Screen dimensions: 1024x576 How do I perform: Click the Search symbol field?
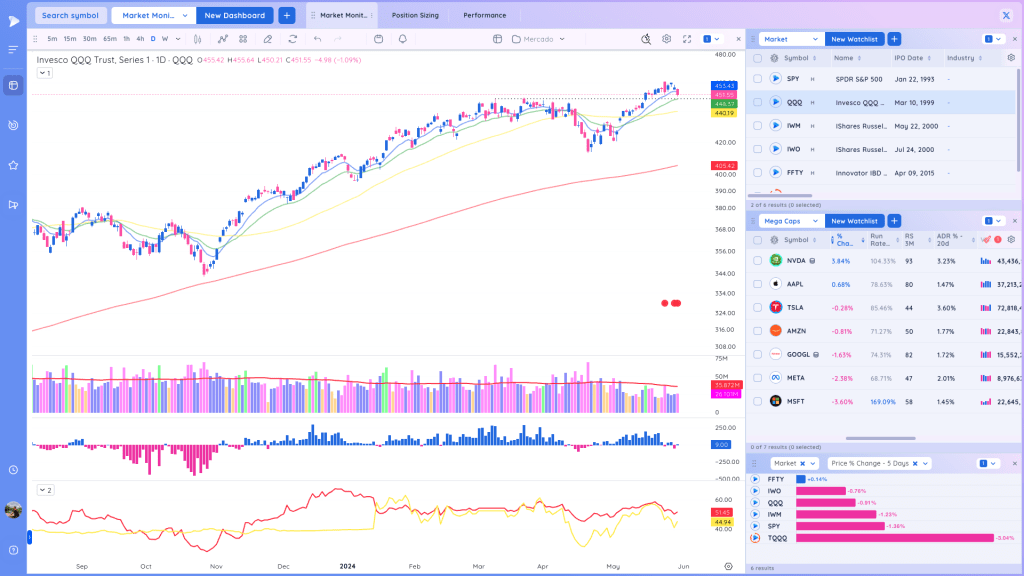[70, 15]
